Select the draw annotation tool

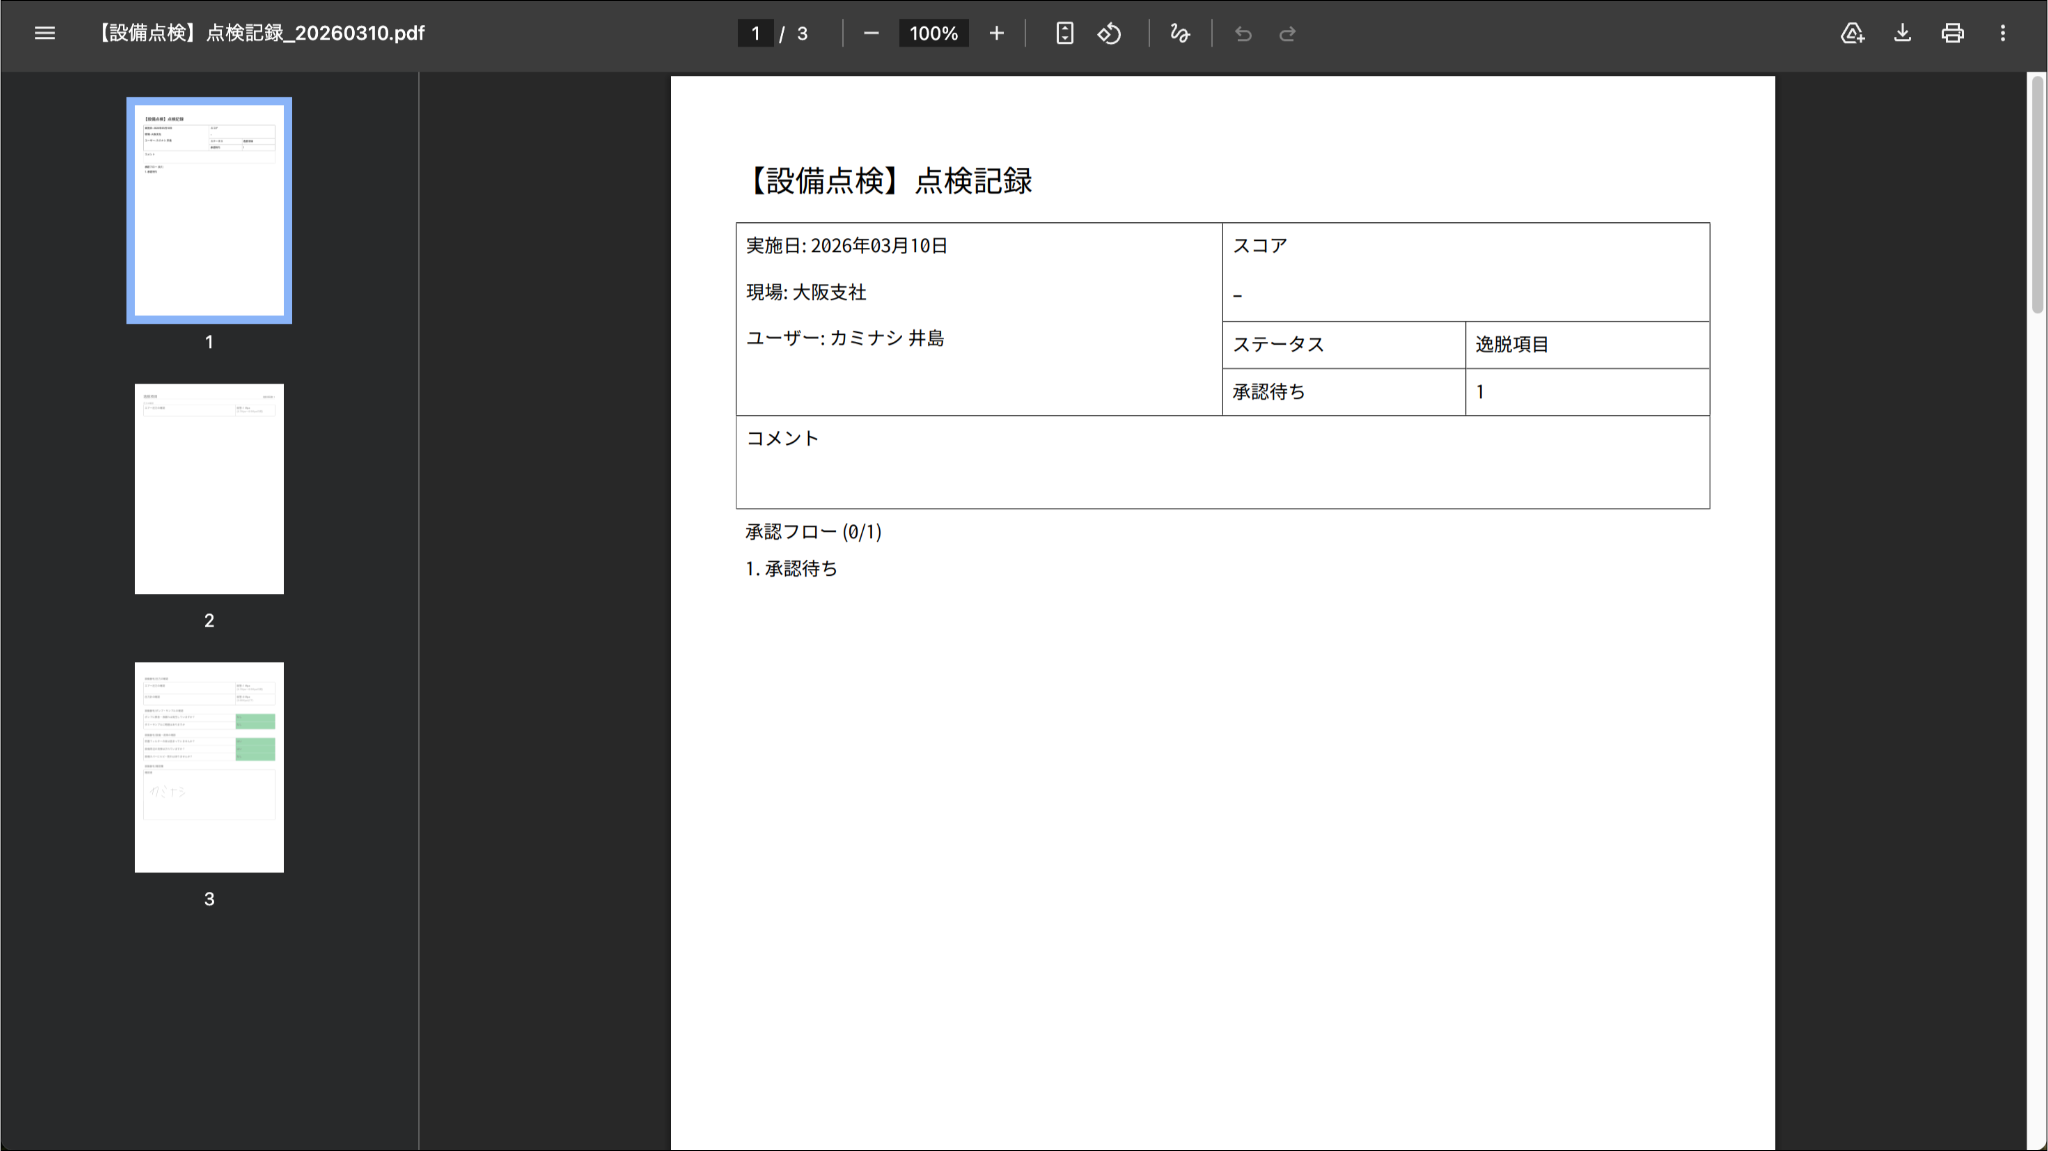pyautogui.click(x=1180, y=33)
